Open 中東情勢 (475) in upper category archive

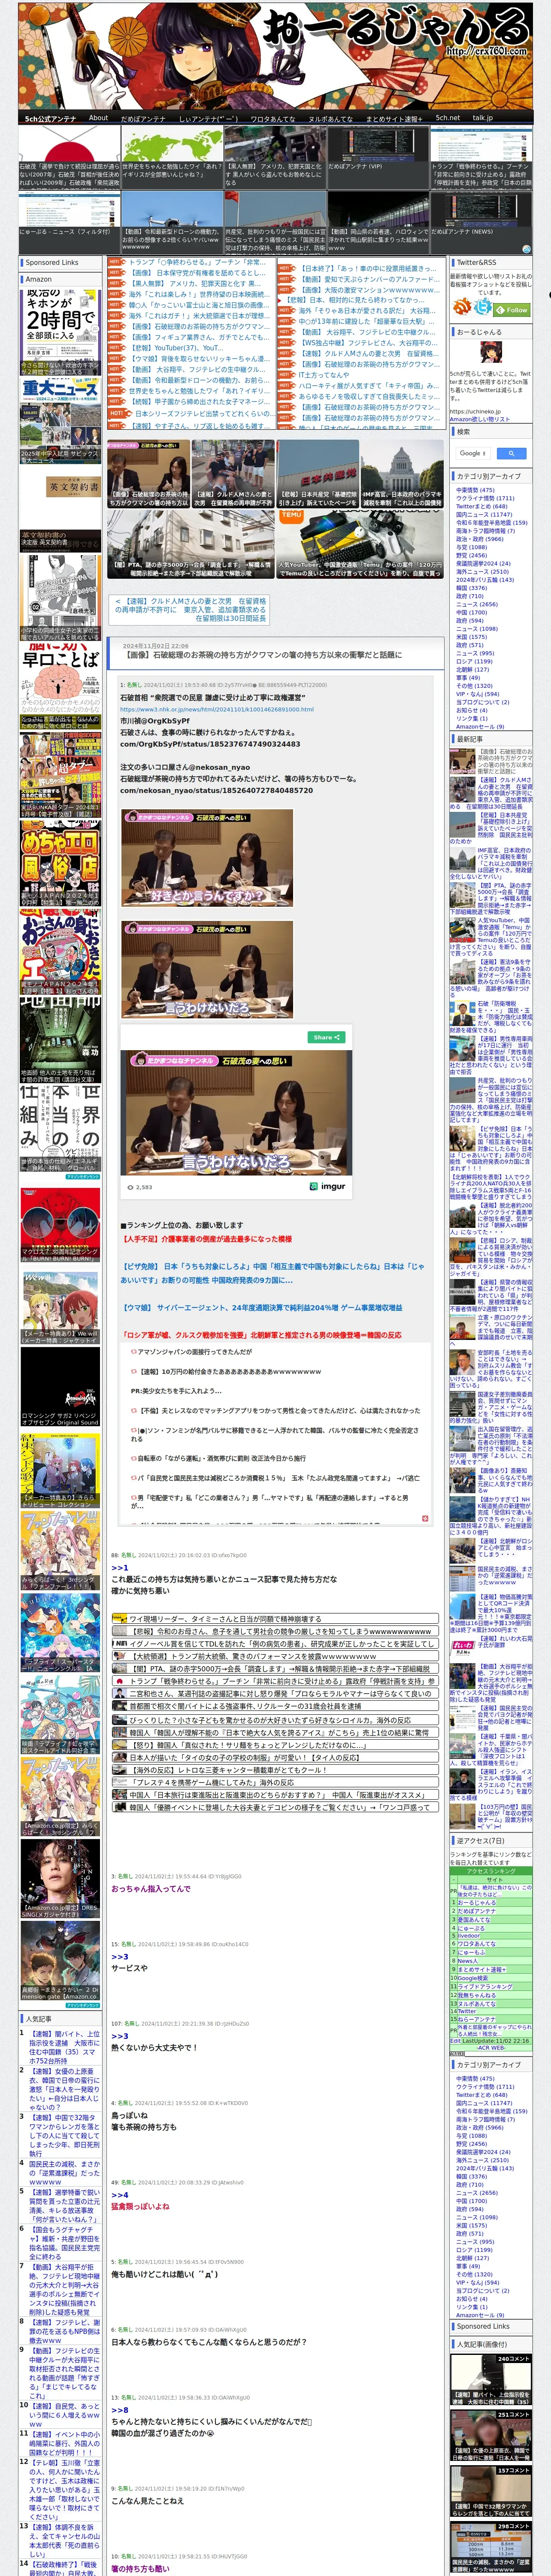pyautogui.click(x=475, y=490)
